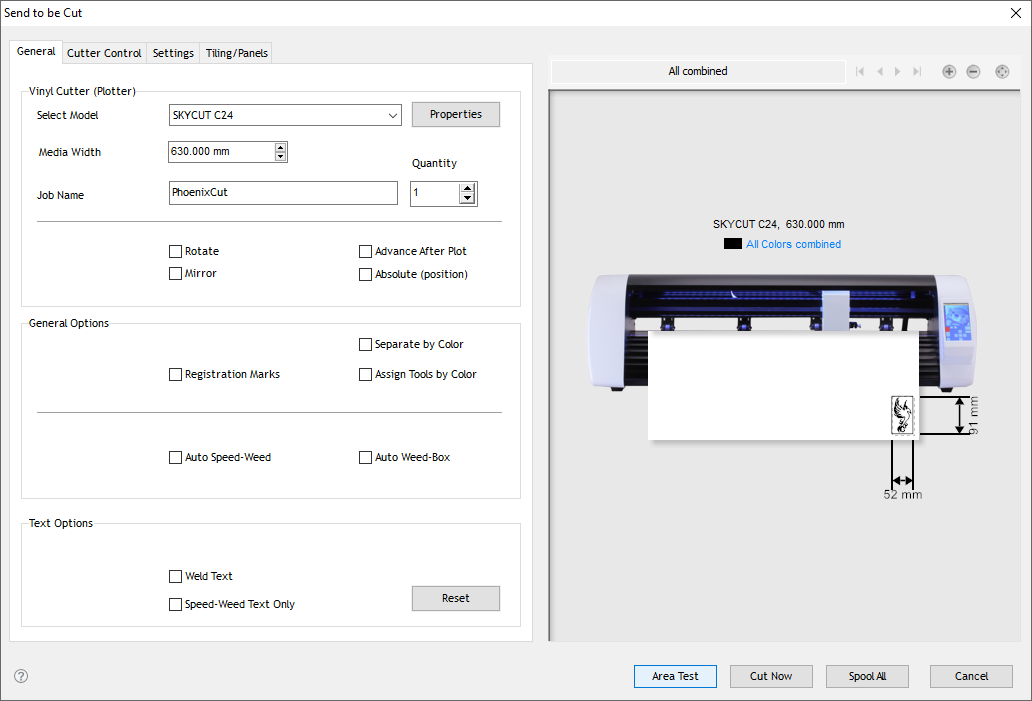Go to last preview page icon

coord(917,72)
